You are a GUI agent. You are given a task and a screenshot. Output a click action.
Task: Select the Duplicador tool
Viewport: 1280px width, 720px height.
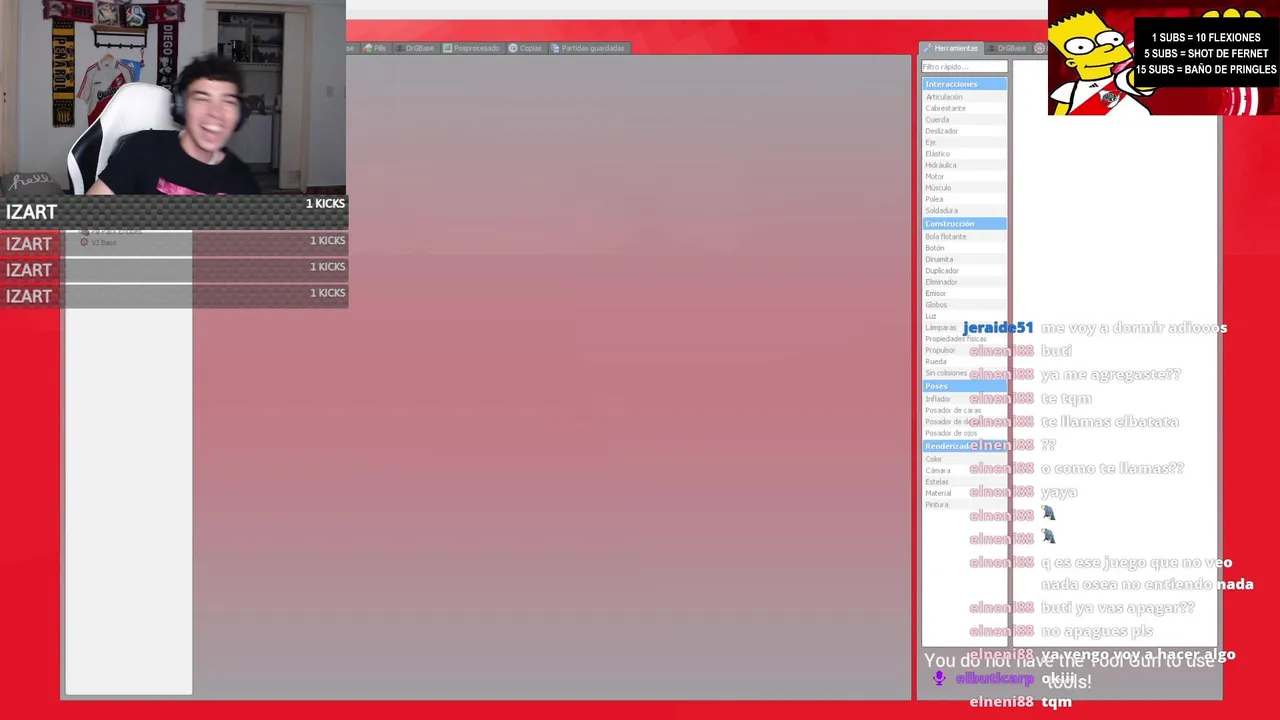[964, 271]
